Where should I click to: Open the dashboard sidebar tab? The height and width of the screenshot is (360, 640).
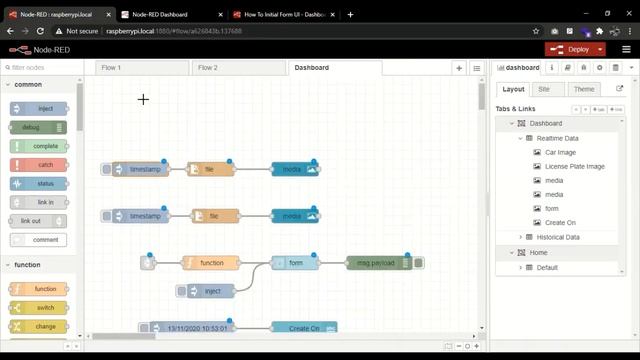click(518, 68)
